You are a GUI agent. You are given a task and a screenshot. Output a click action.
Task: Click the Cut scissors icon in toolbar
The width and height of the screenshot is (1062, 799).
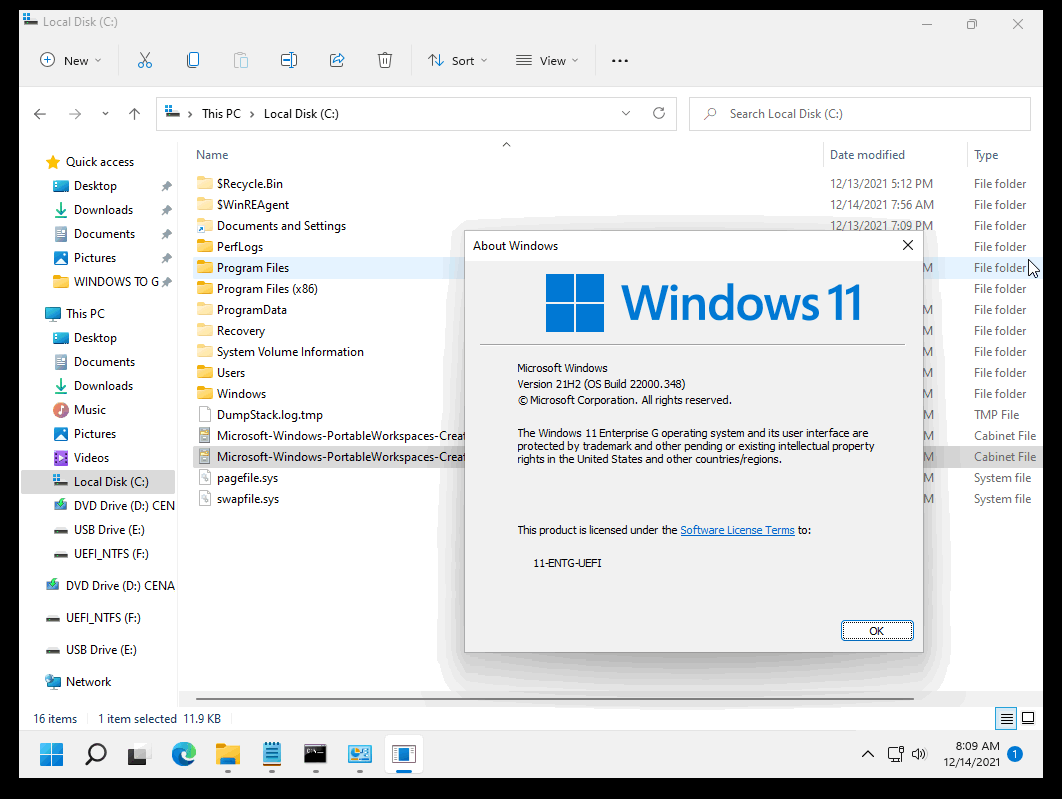(145, 60)
